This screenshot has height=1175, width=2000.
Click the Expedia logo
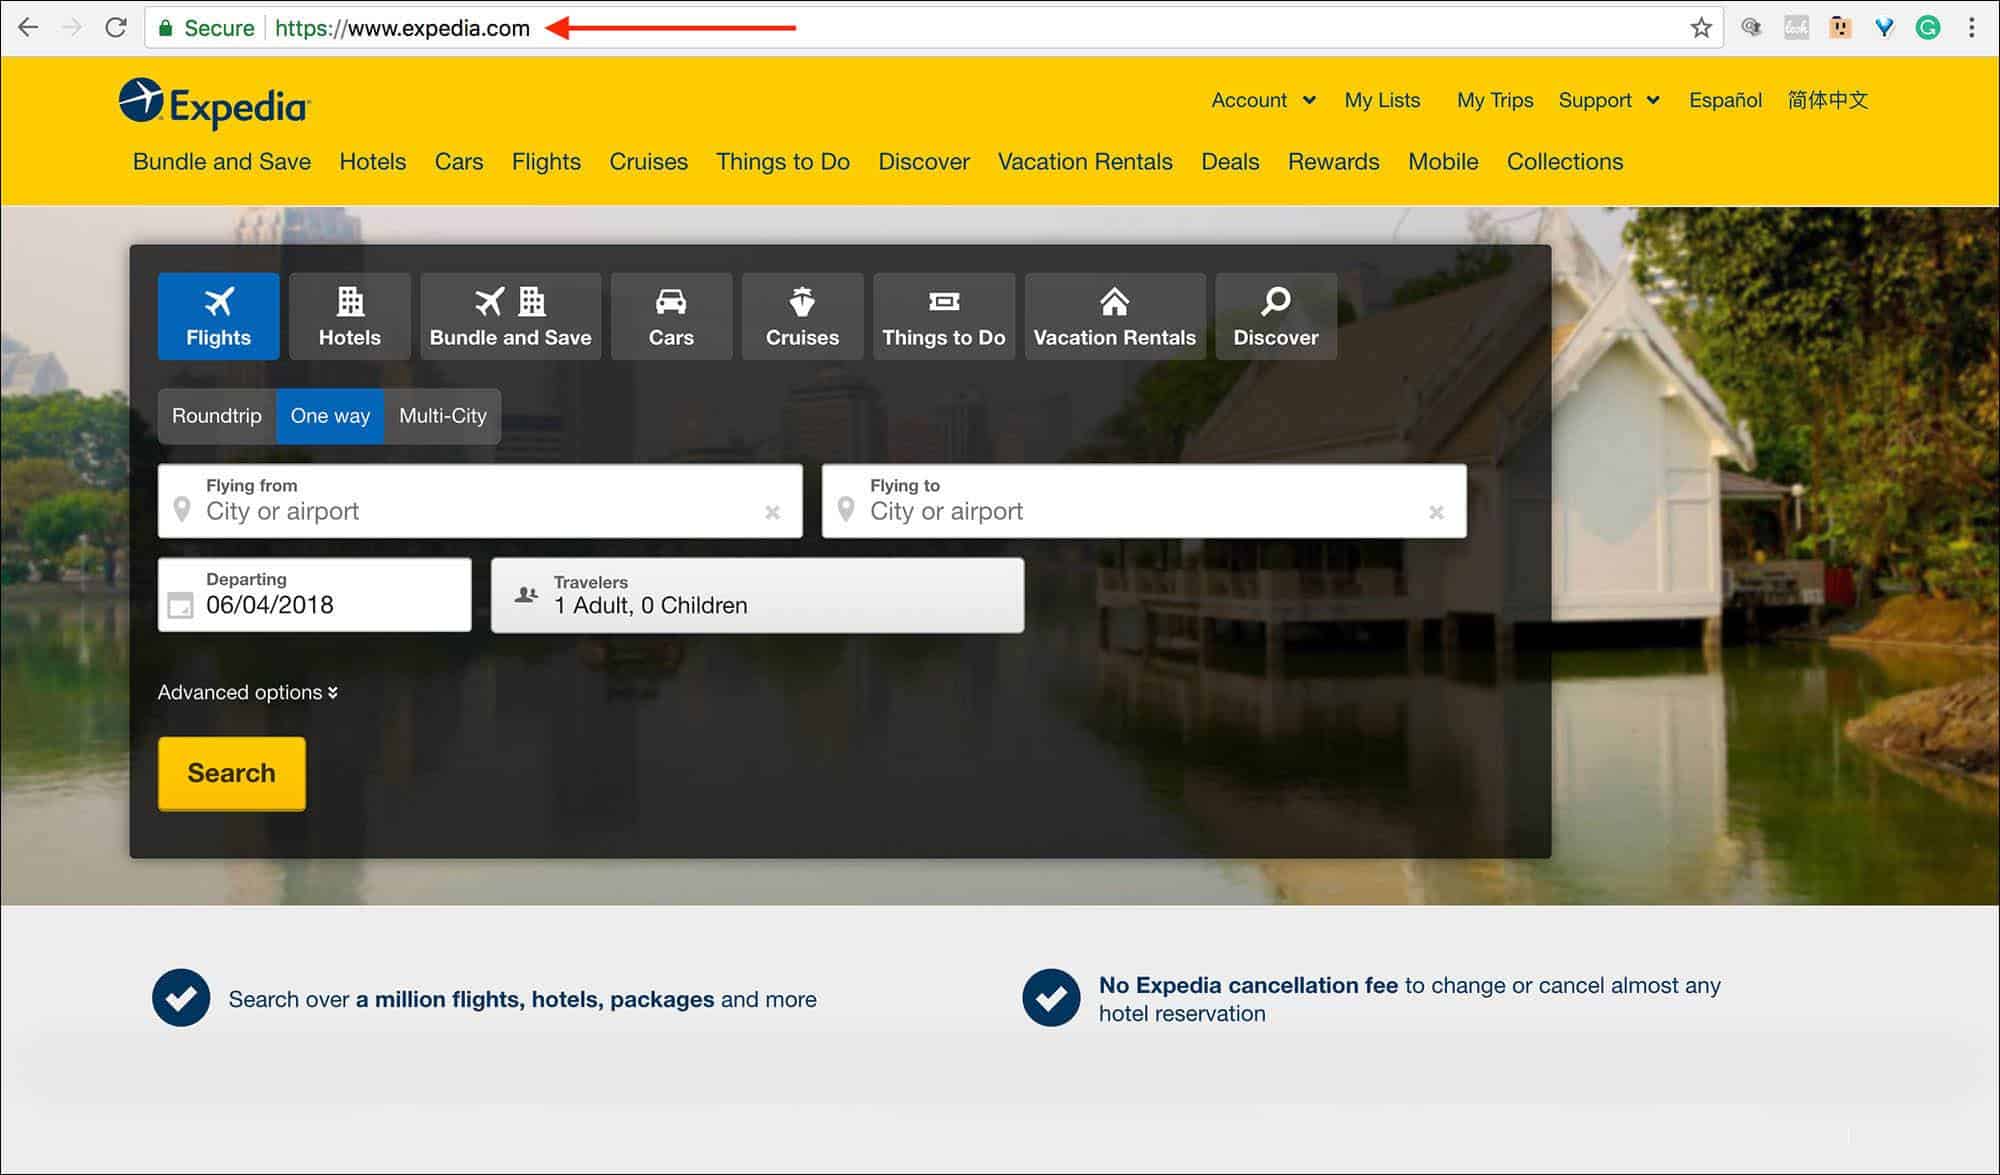(x=215, y=103)
